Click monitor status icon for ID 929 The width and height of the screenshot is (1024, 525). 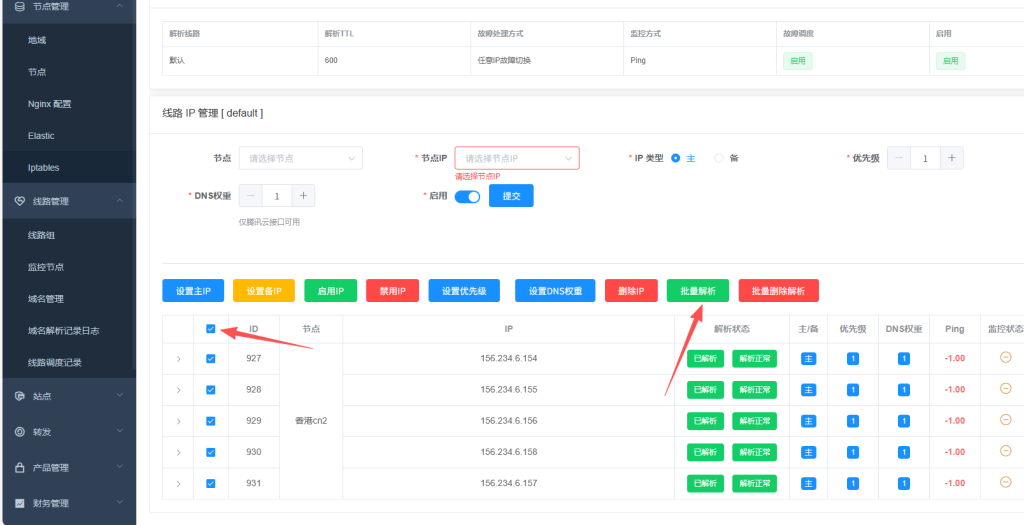pos(1006,420)
